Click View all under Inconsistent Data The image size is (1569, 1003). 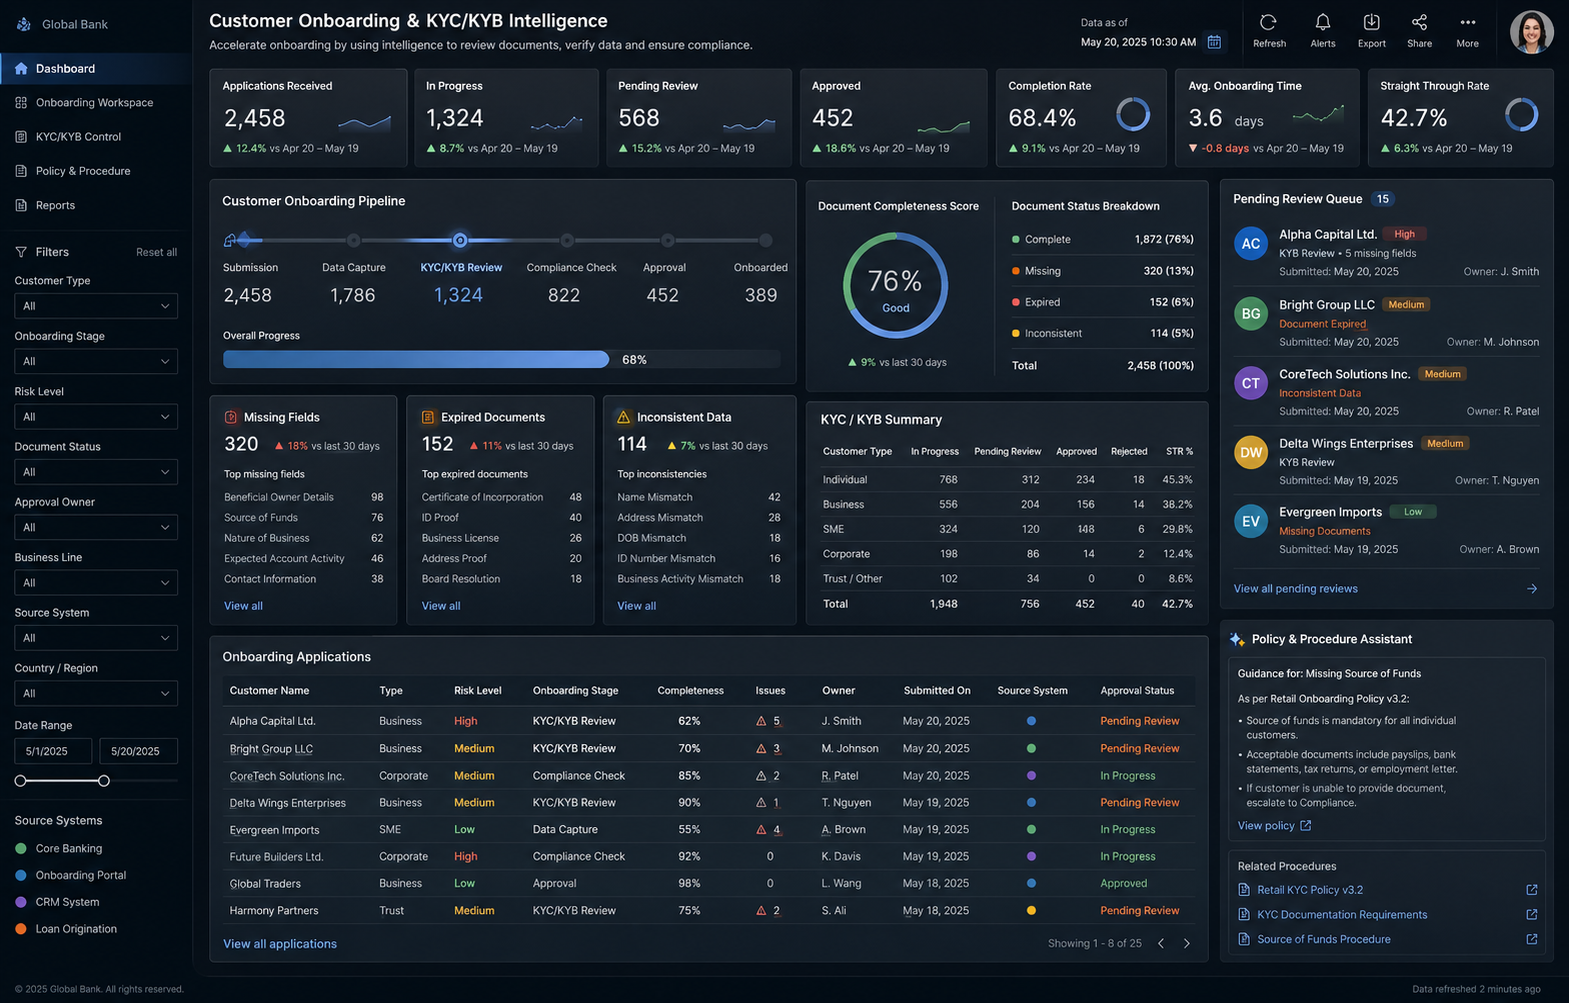coord(636,606)
